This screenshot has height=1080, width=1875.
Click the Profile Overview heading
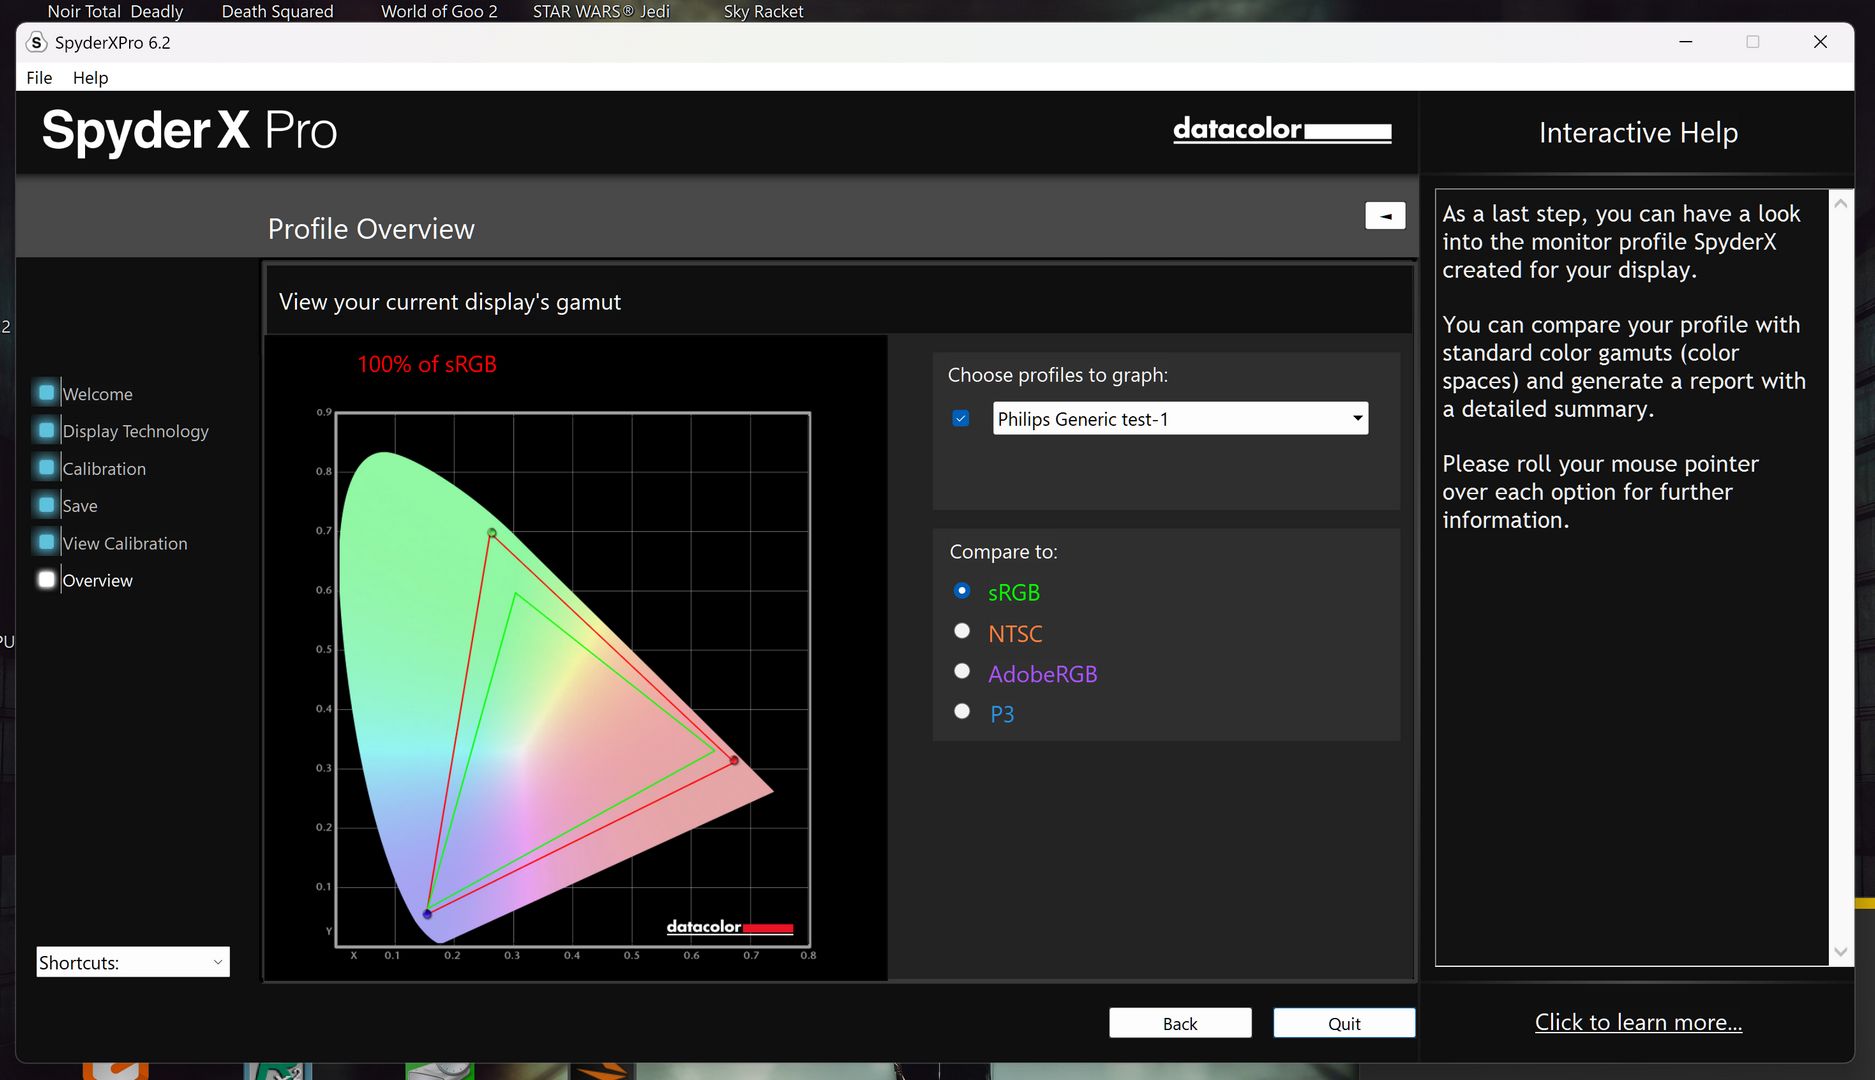[x=371, y=229]
